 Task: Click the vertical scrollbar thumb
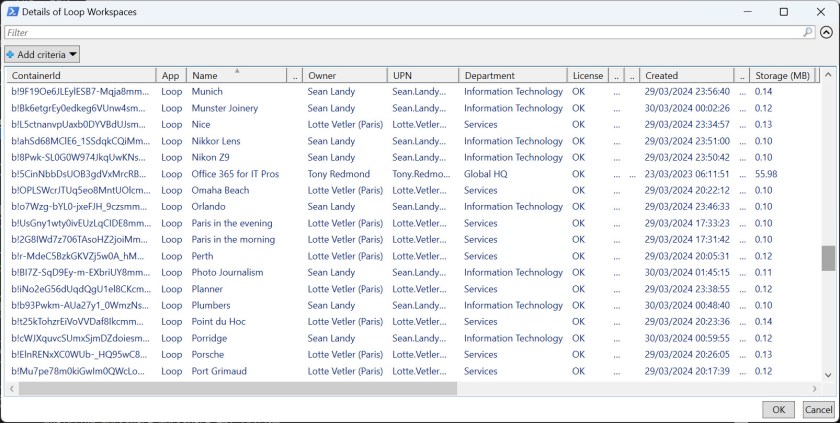(x=828, y=258)
